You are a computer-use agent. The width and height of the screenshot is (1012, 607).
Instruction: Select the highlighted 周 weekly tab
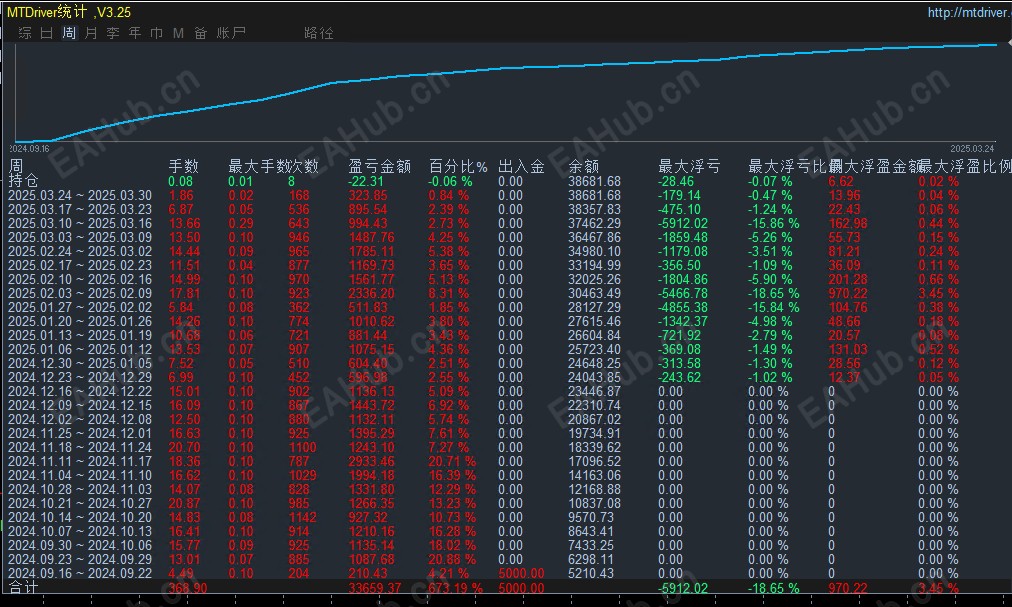(x=69, y=33)
